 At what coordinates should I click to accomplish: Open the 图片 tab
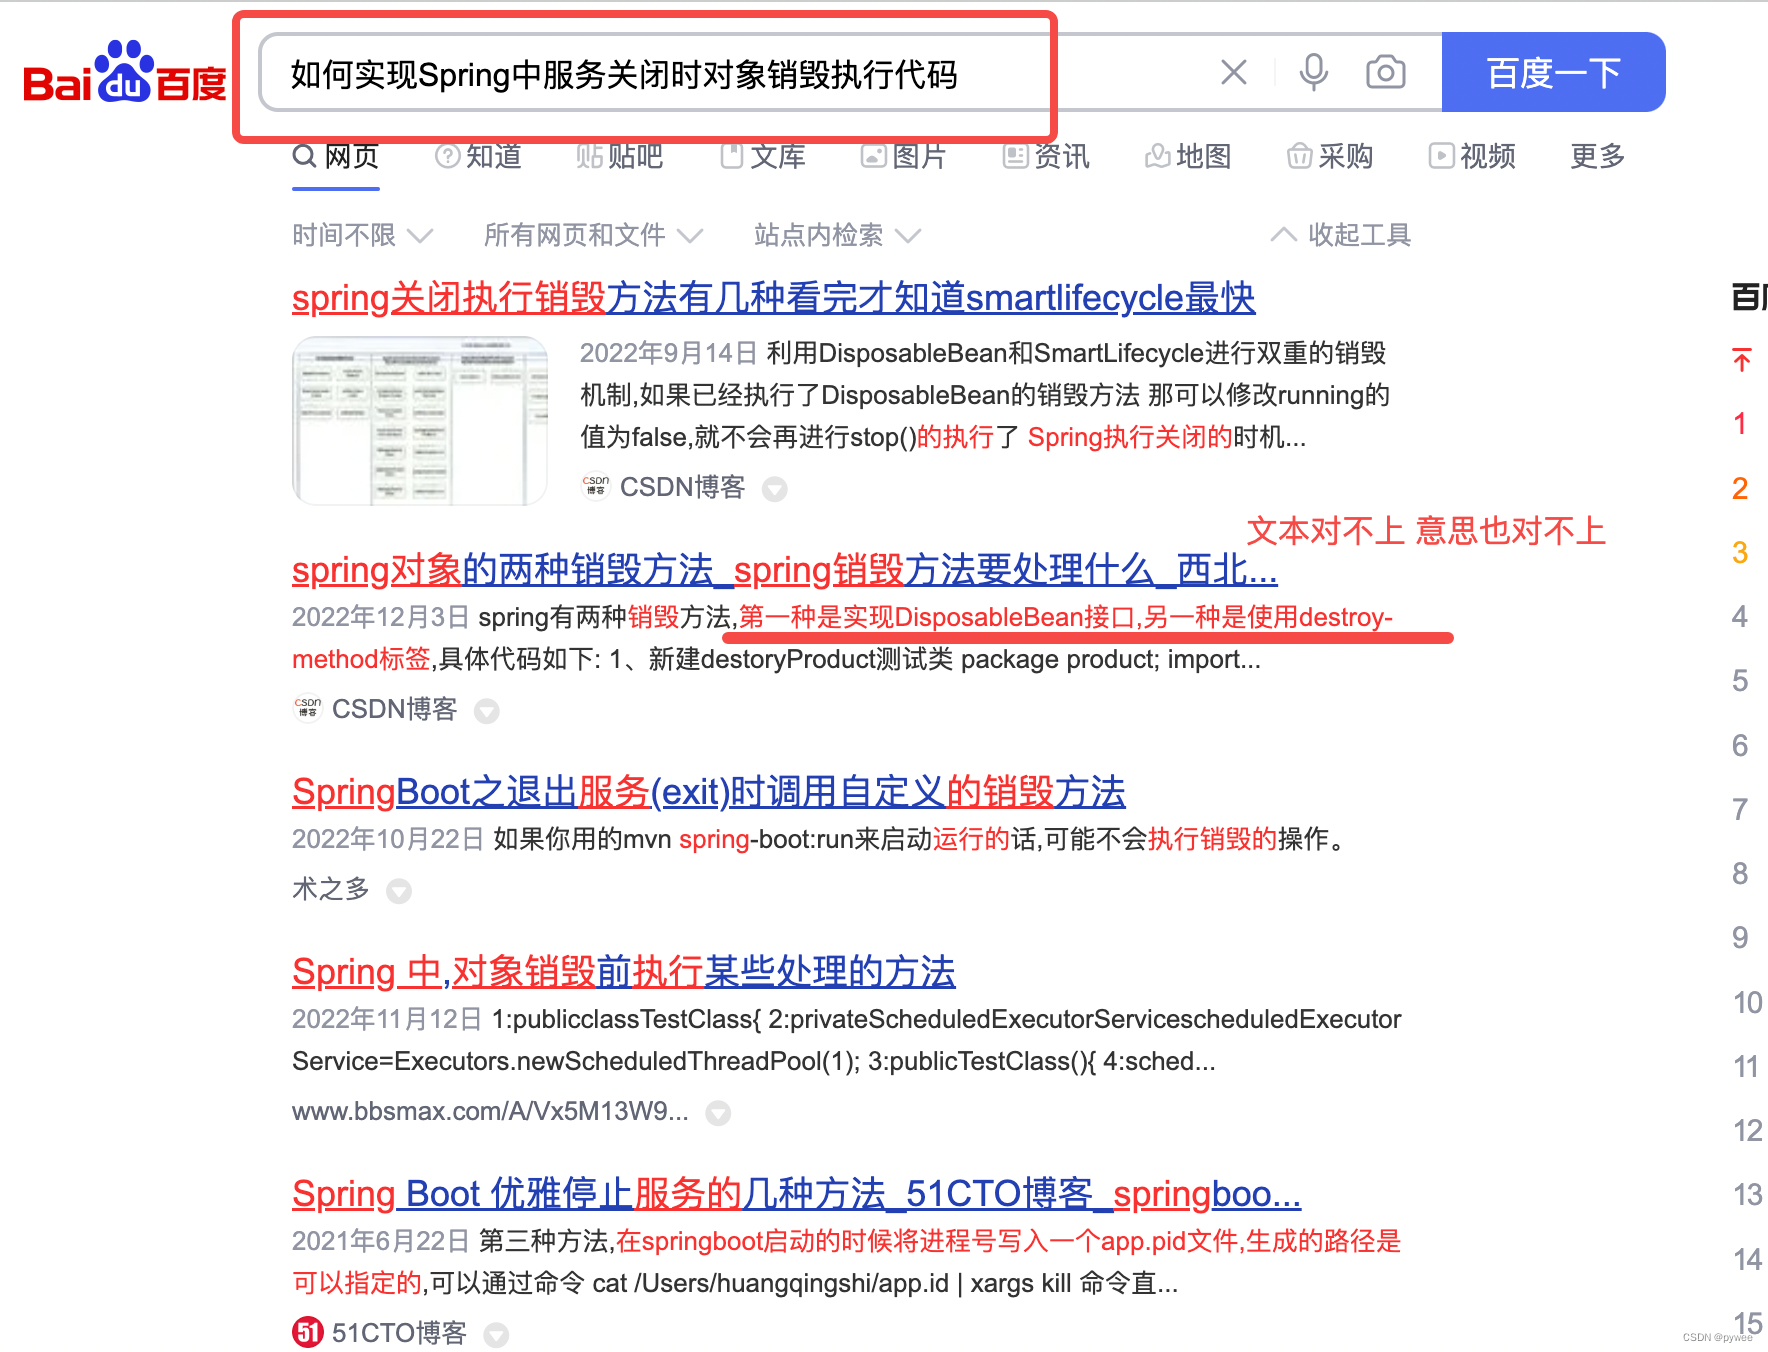coord(904,156)
